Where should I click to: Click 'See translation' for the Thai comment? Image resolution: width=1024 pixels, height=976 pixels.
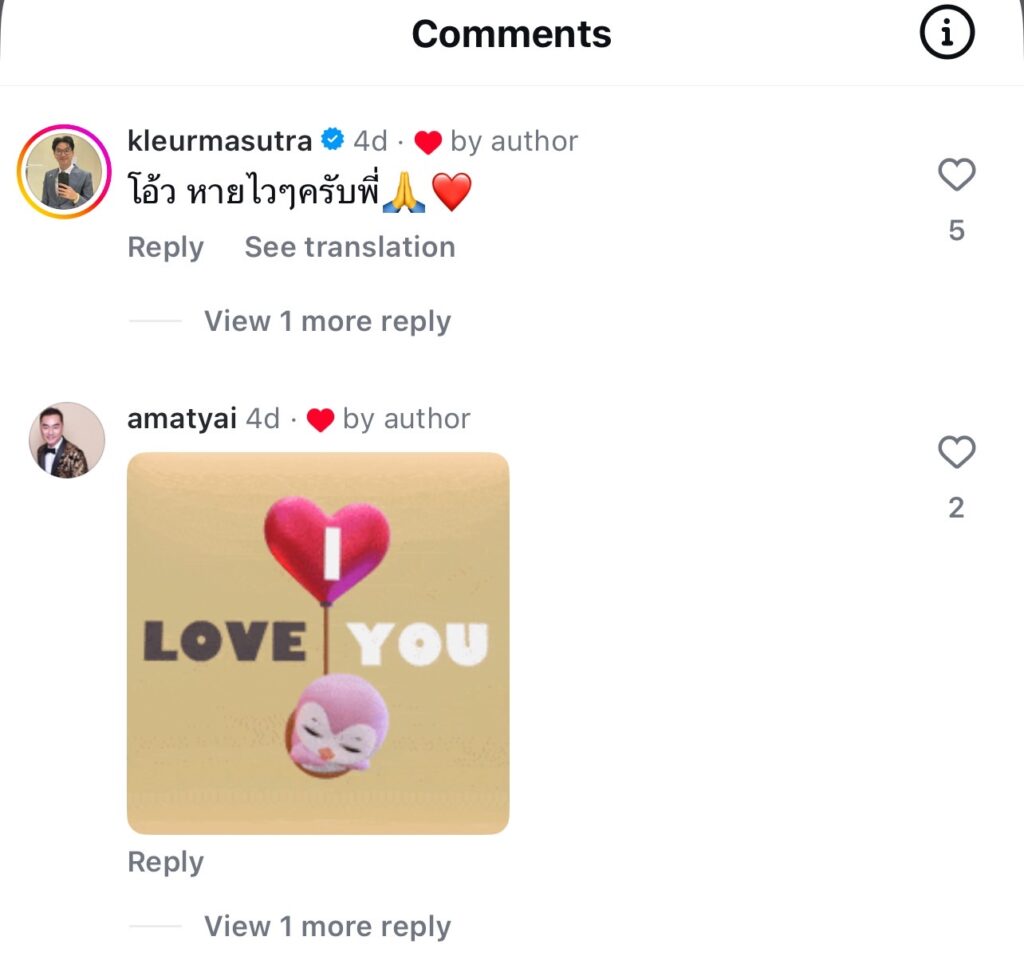pyautogui.click(x=349, y=247)
